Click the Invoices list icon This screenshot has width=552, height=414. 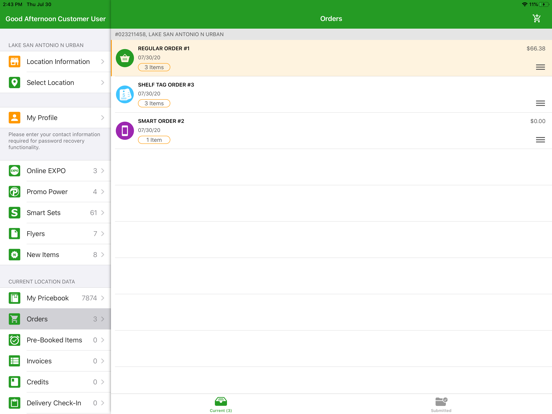[14, 361]
